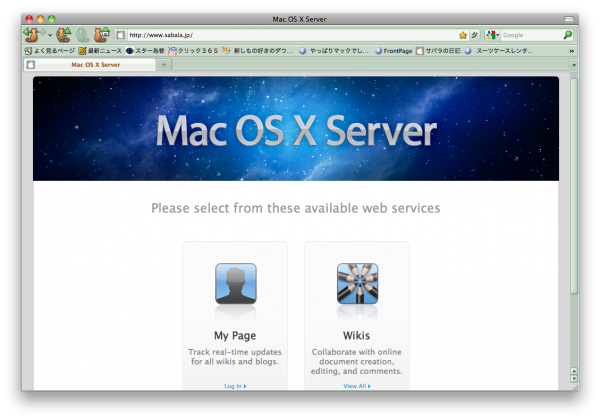Screen dimensions: 600x420
Task: Open the クリック365 bookmark
Action: 193,50
